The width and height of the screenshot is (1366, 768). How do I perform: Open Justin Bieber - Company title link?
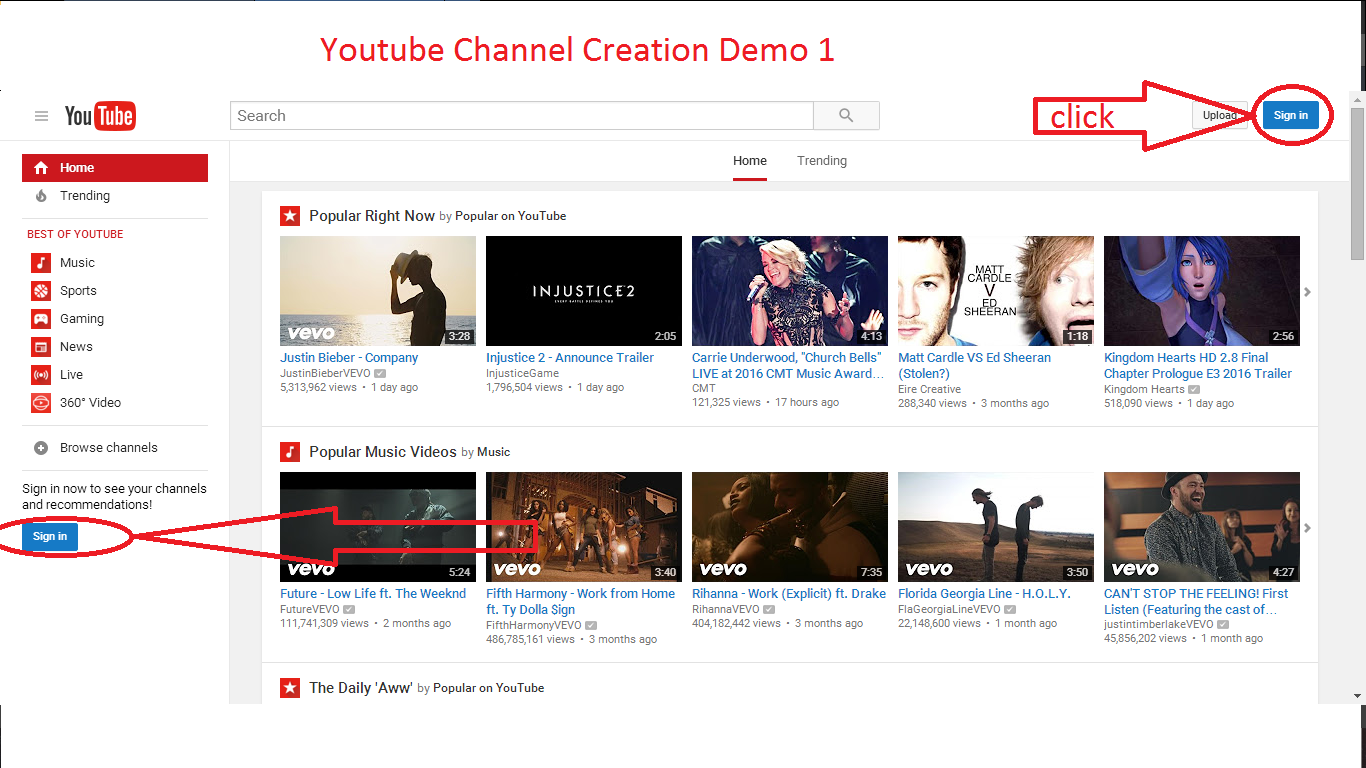(x=349, y=358)
